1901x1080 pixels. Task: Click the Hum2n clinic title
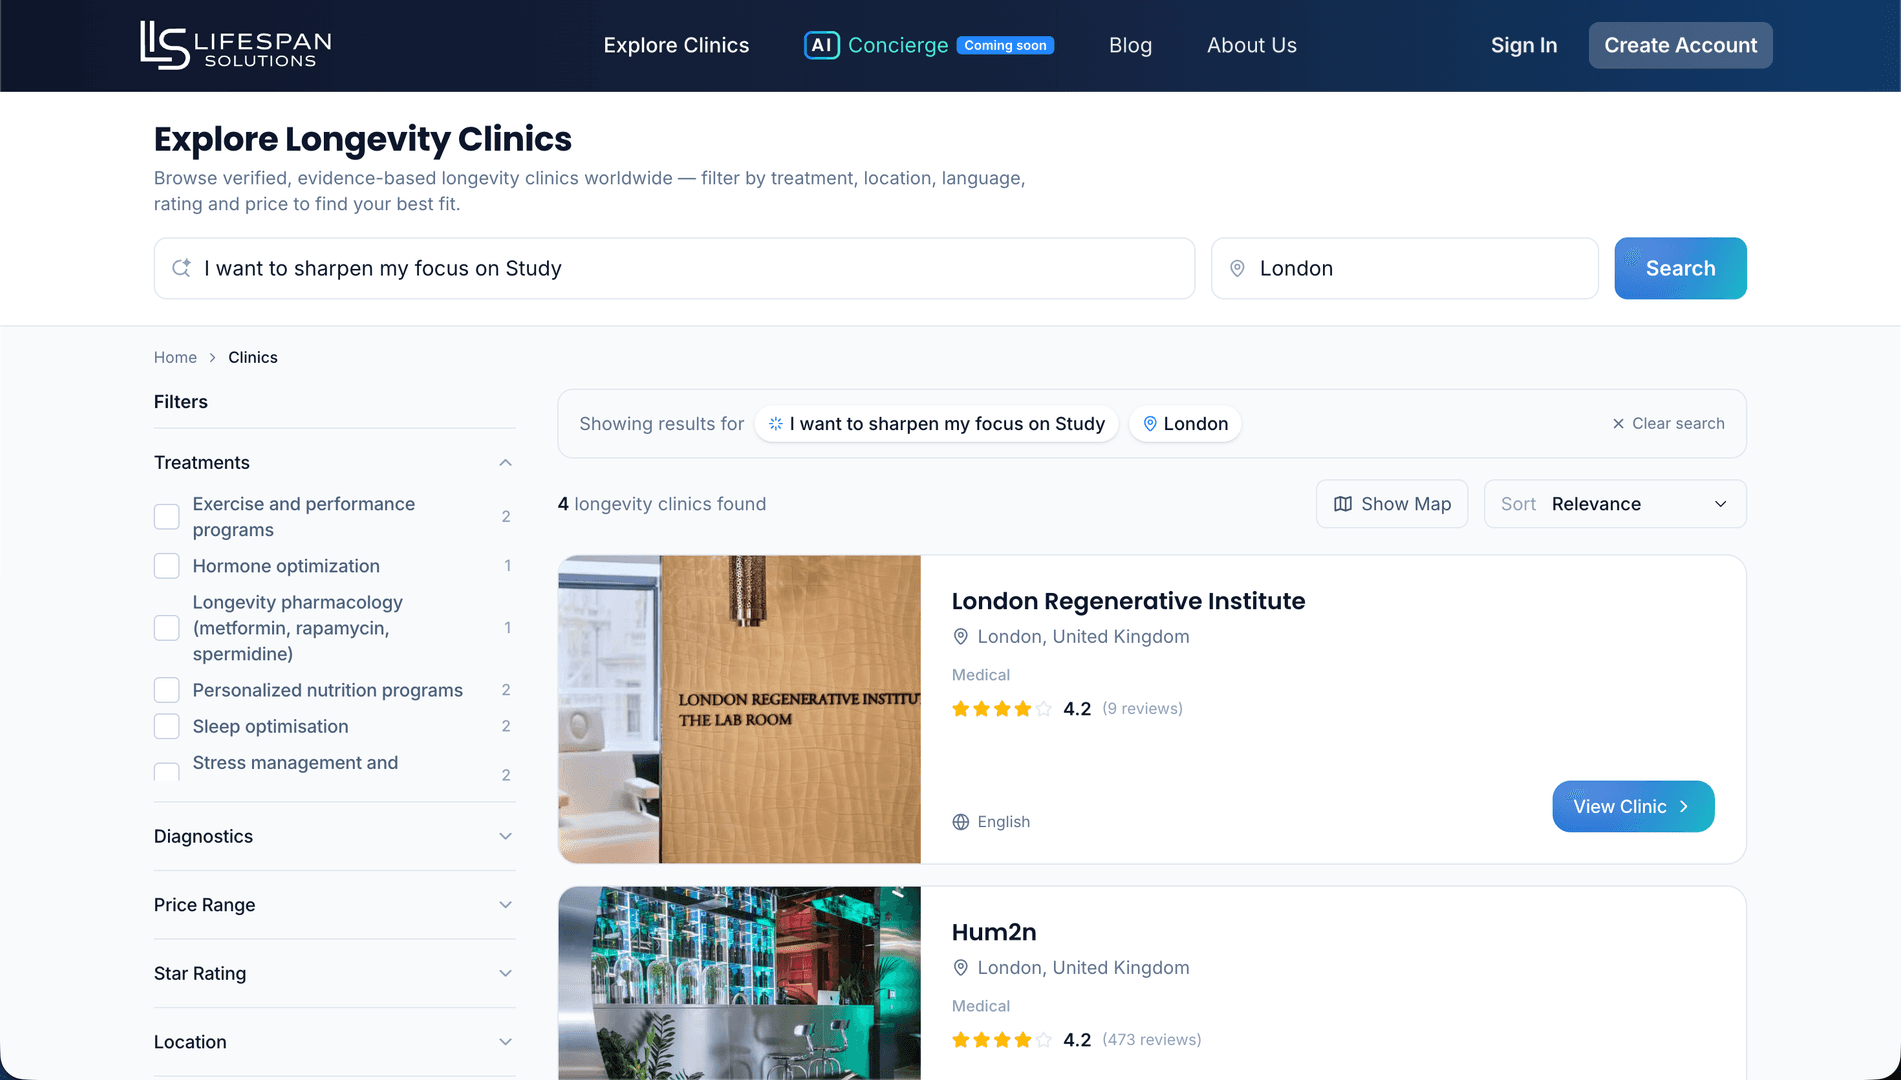[994, 932]
